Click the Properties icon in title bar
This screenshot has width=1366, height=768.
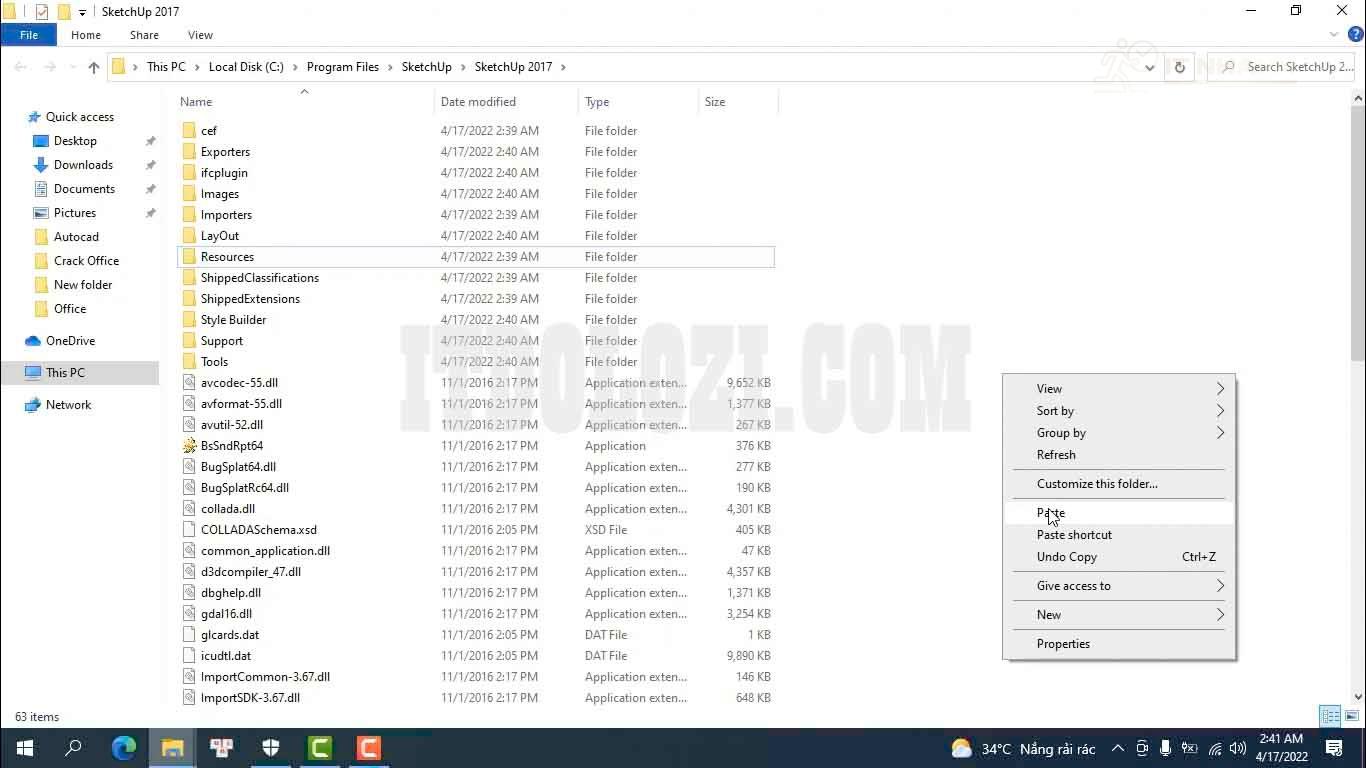click(x=42, y=12)
